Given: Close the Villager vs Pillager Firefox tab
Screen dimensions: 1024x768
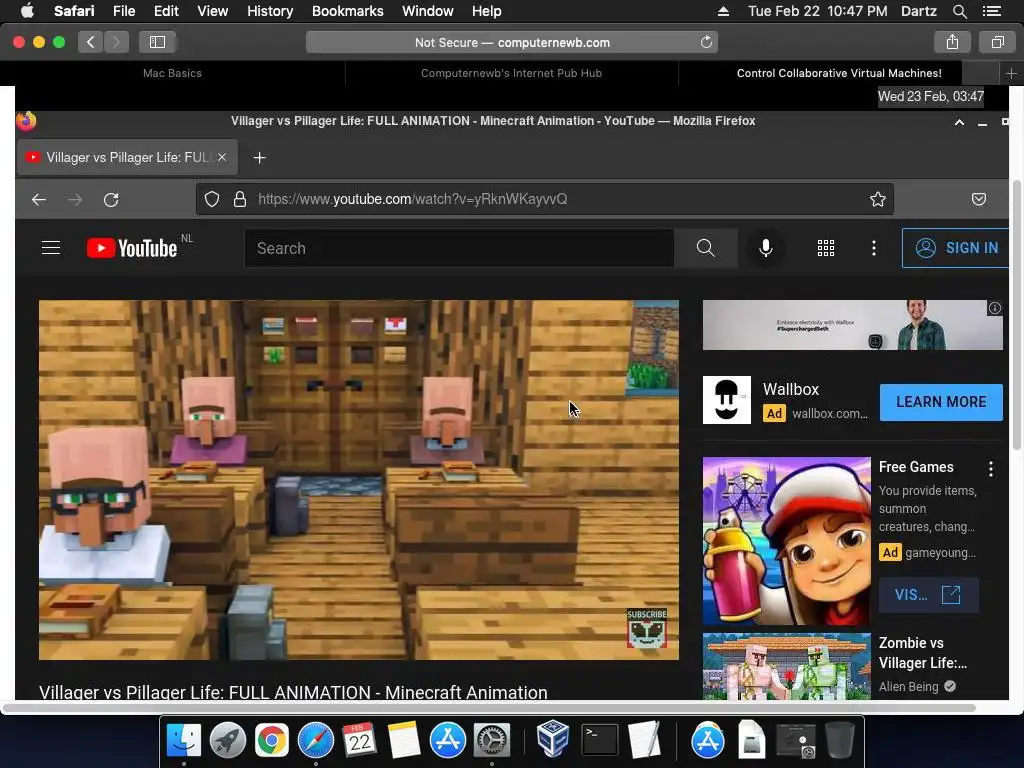Looking at the screenshot, I should point(222,157).
